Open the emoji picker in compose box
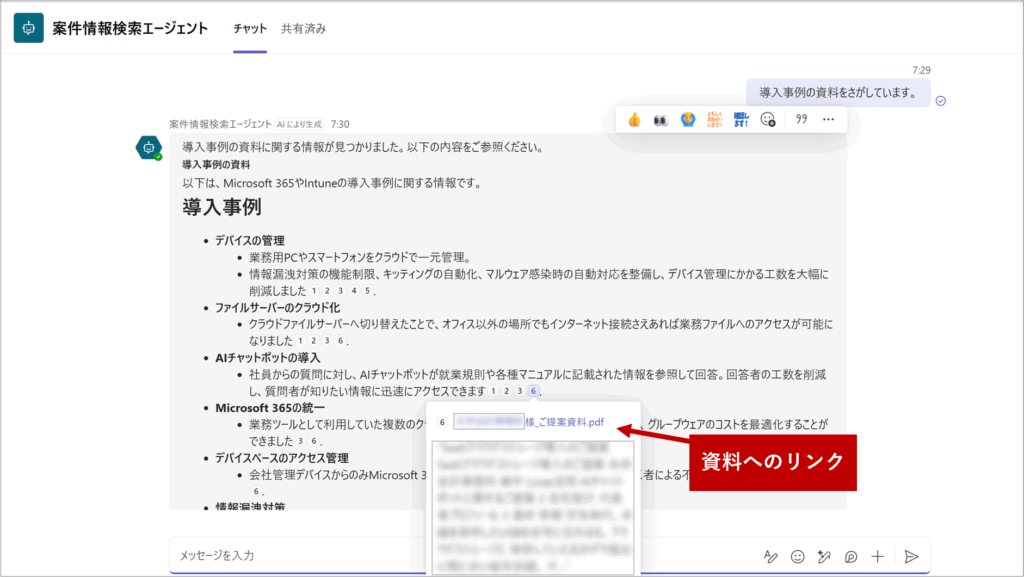 [797, 556]
